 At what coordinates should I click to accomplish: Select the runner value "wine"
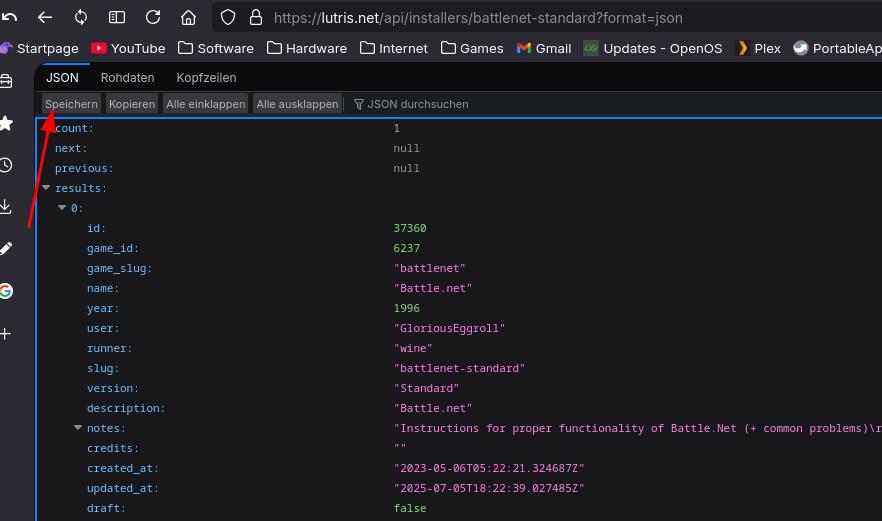[x=413, y=348]
